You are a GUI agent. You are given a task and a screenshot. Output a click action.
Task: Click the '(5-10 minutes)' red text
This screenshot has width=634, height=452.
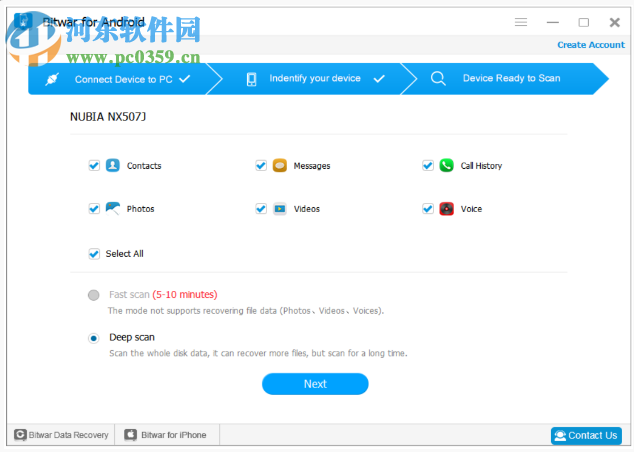(185, 294)
